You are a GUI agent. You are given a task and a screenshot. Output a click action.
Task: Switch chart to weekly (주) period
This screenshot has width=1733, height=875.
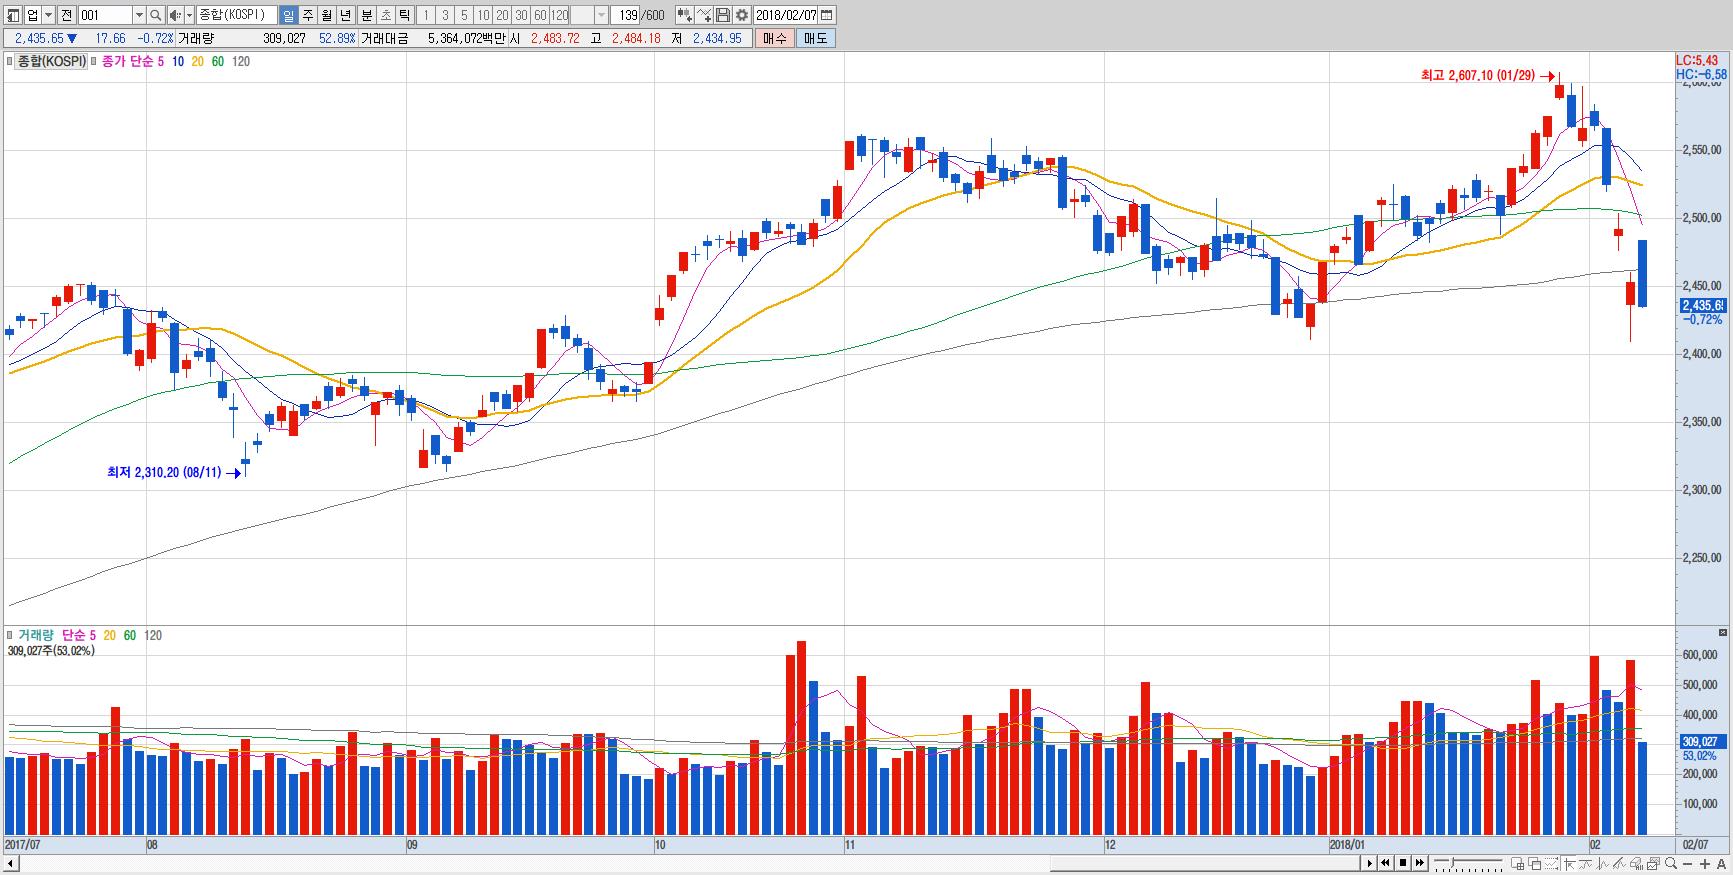[x=307, y=15]
